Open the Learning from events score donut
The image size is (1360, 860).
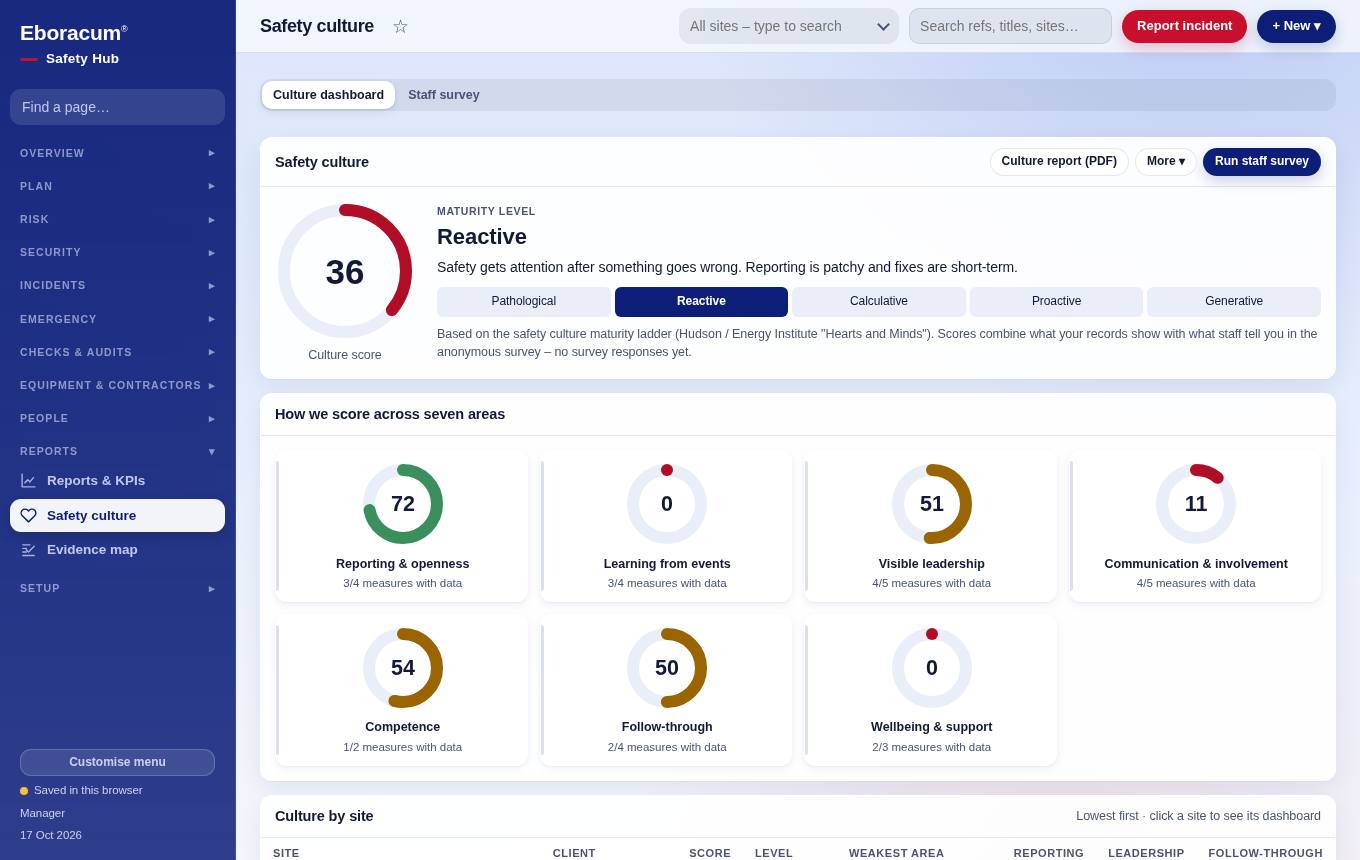(667, 504)
